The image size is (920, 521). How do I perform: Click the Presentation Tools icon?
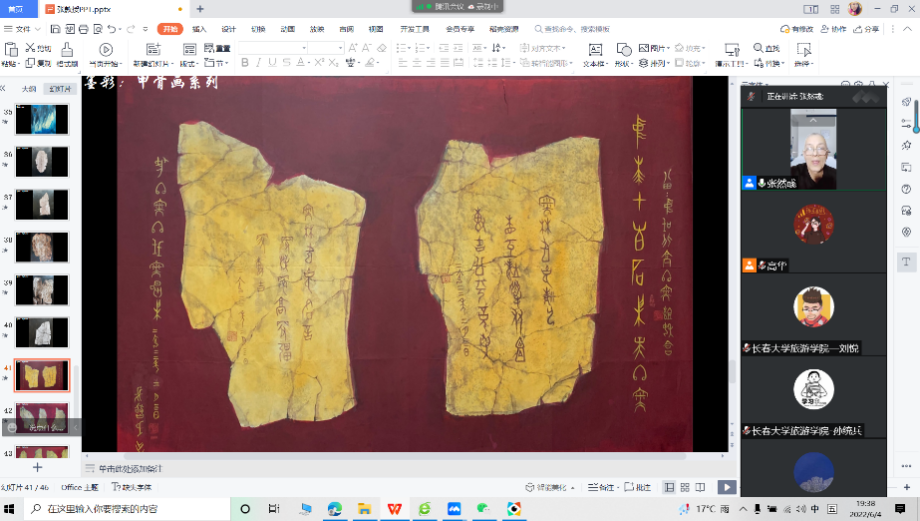coord(732,49)
